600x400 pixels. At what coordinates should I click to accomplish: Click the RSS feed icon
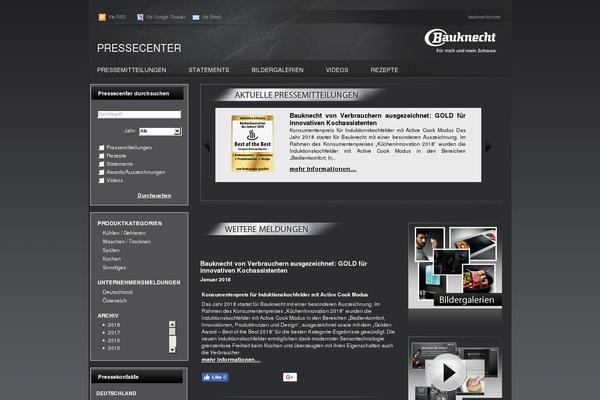[102, 17]
